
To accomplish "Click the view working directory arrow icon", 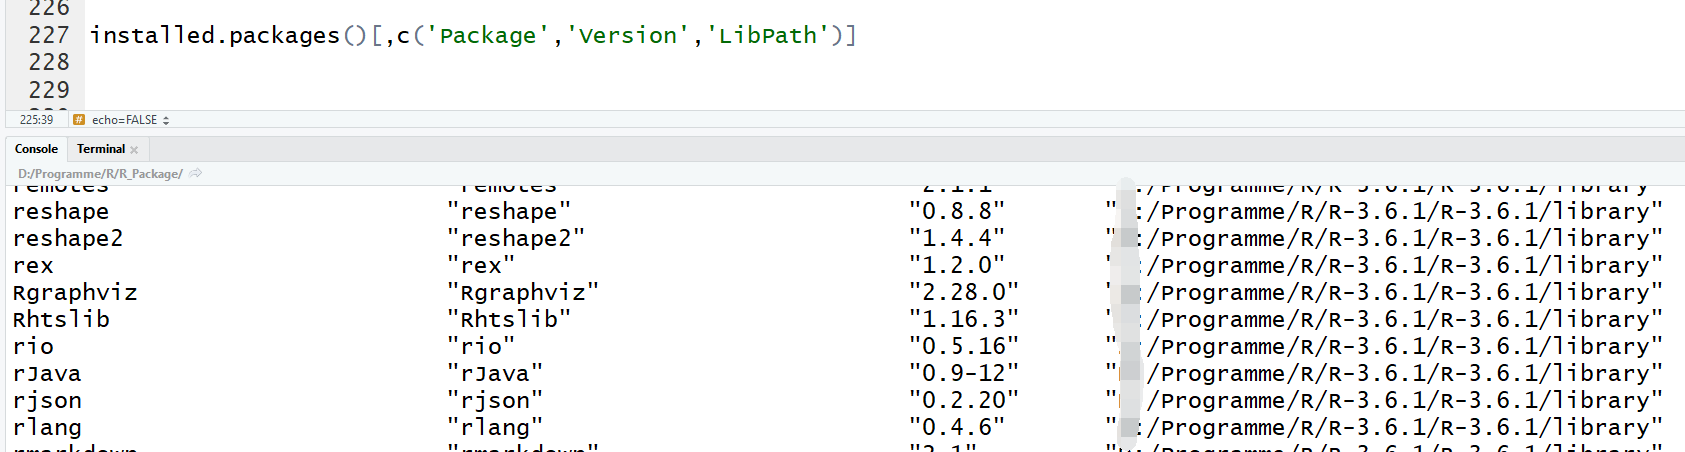I will 196,174.
